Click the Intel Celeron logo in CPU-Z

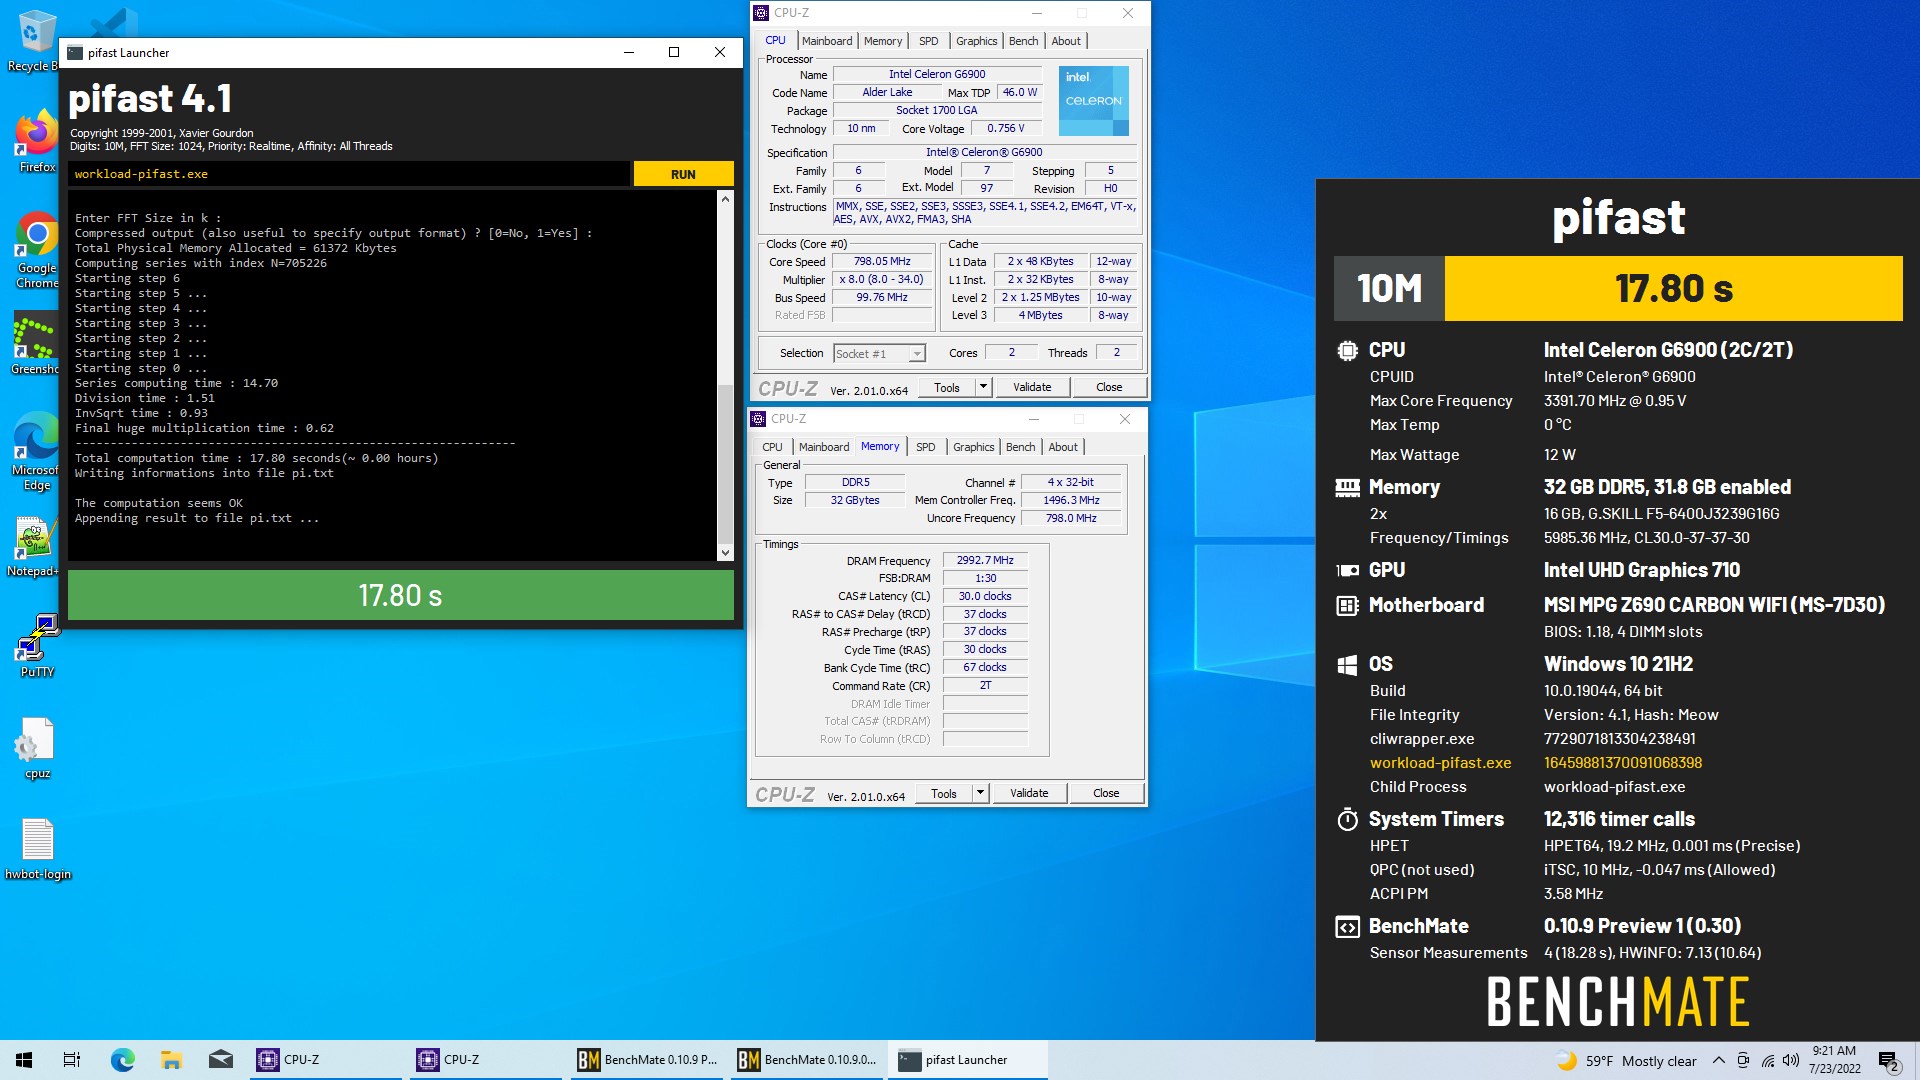tap(1093, 100)
